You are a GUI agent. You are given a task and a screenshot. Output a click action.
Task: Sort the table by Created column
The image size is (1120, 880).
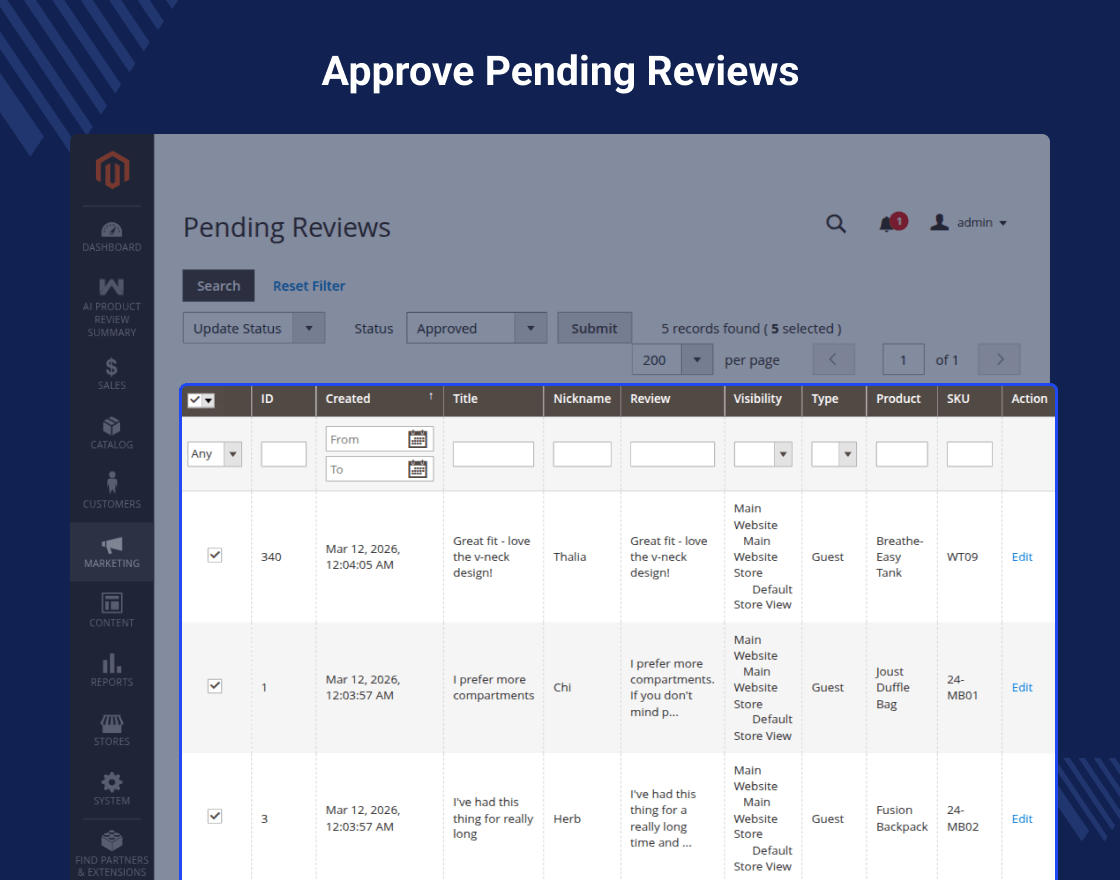348,399
